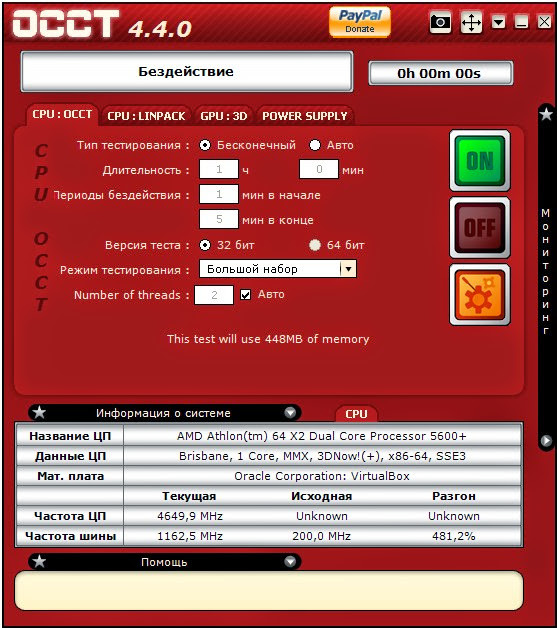Open the POWER SUPPLY tab

[304, 116]
